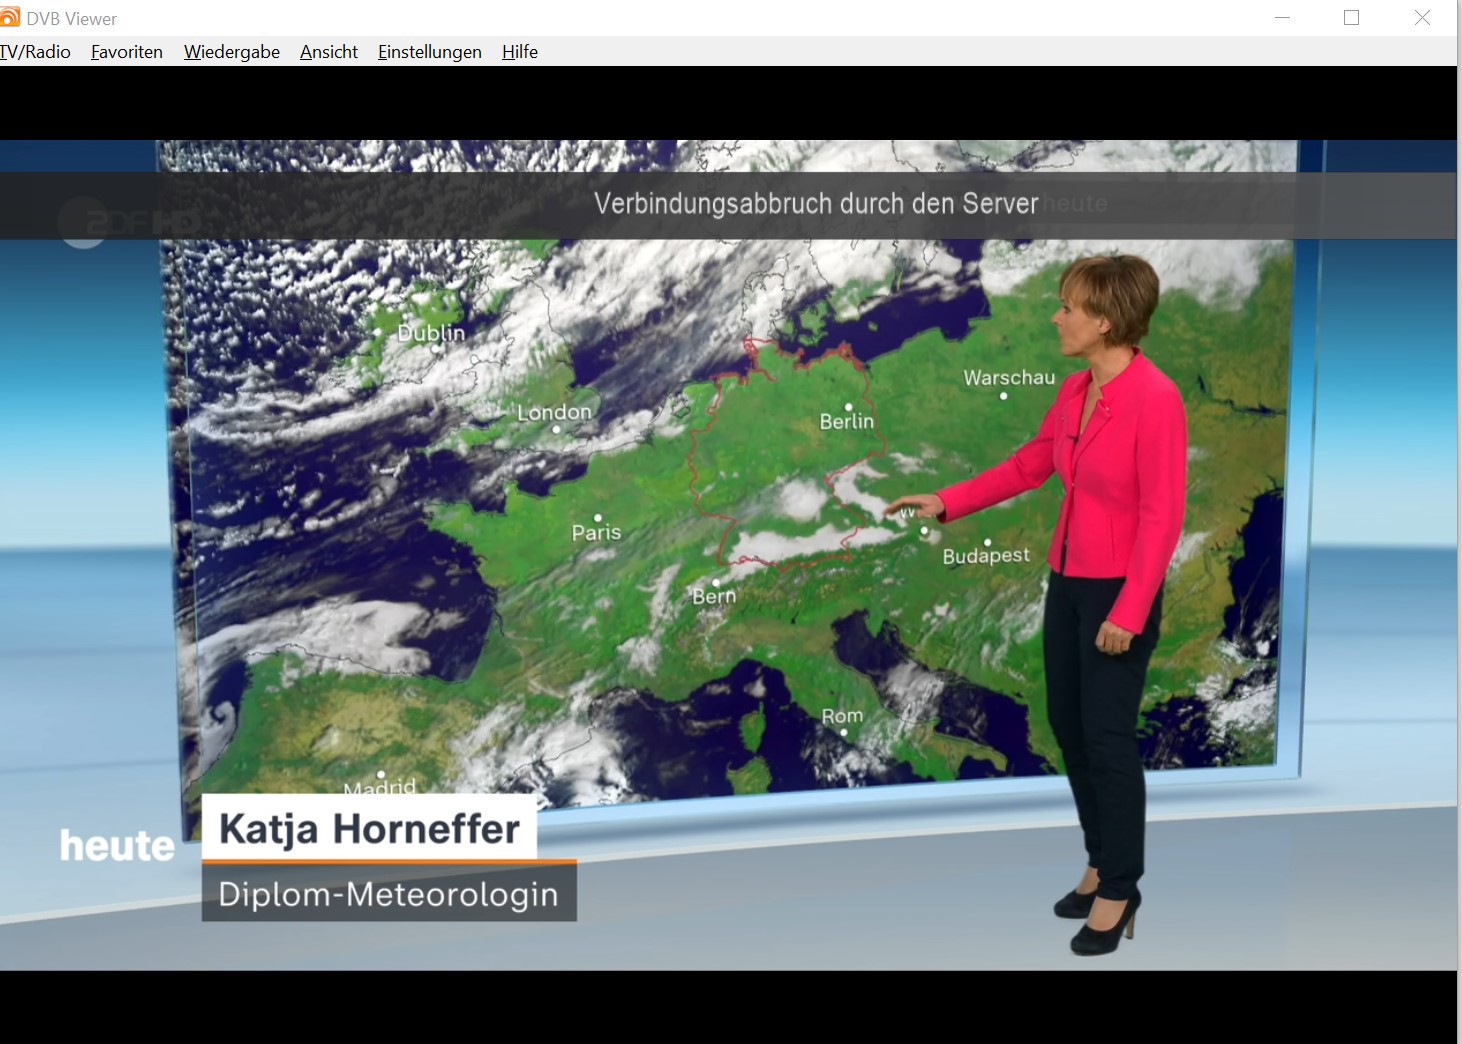
Task: Close the DVB Viewer window
Action: [x=1422, y=18]
